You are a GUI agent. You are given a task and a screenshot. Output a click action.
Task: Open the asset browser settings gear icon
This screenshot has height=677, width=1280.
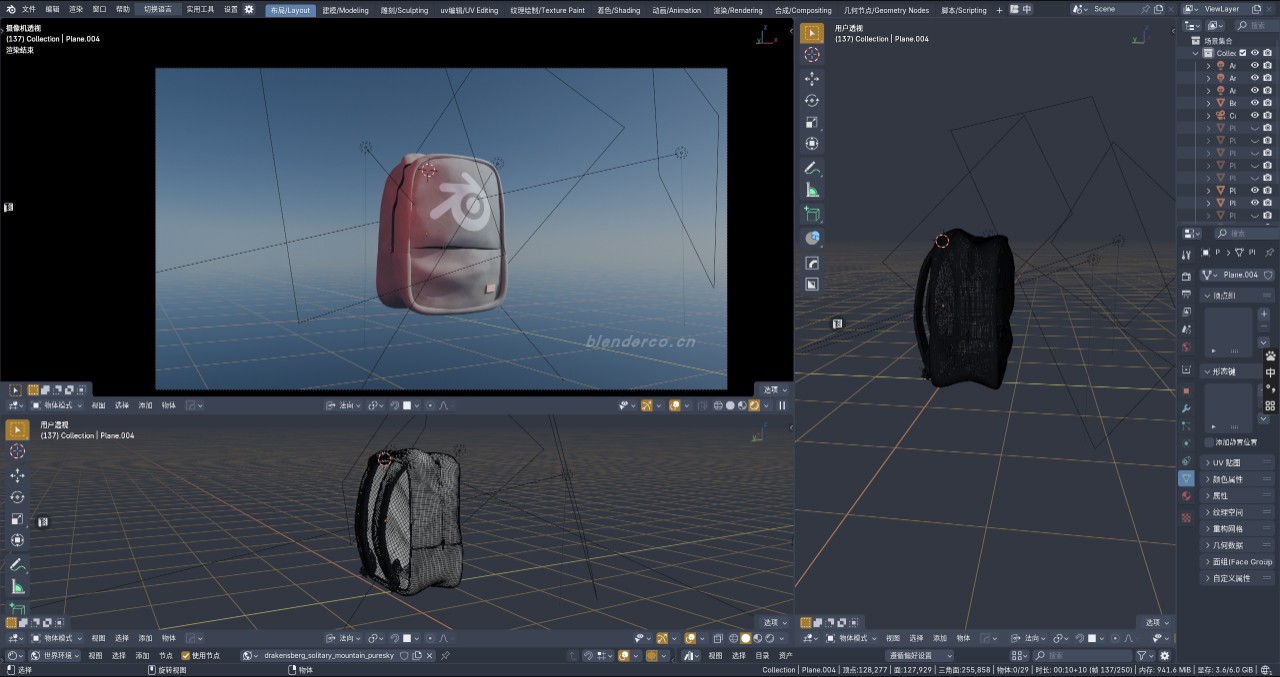(x=1164, y=656)
